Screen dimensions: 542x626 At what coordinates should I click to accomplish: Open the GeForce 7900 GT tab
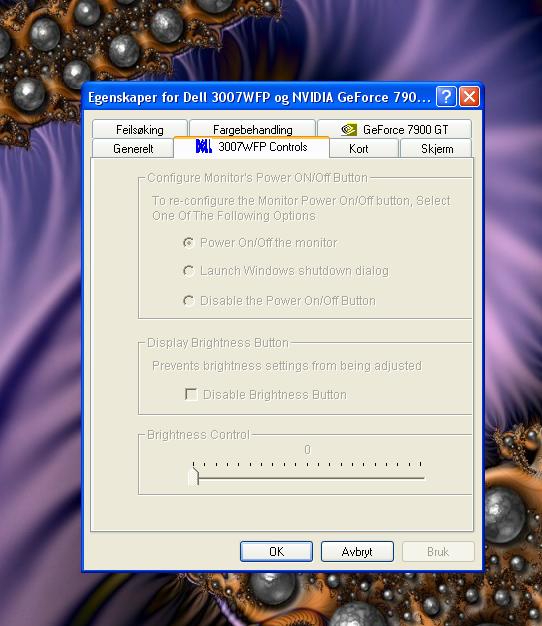point(394,129)
